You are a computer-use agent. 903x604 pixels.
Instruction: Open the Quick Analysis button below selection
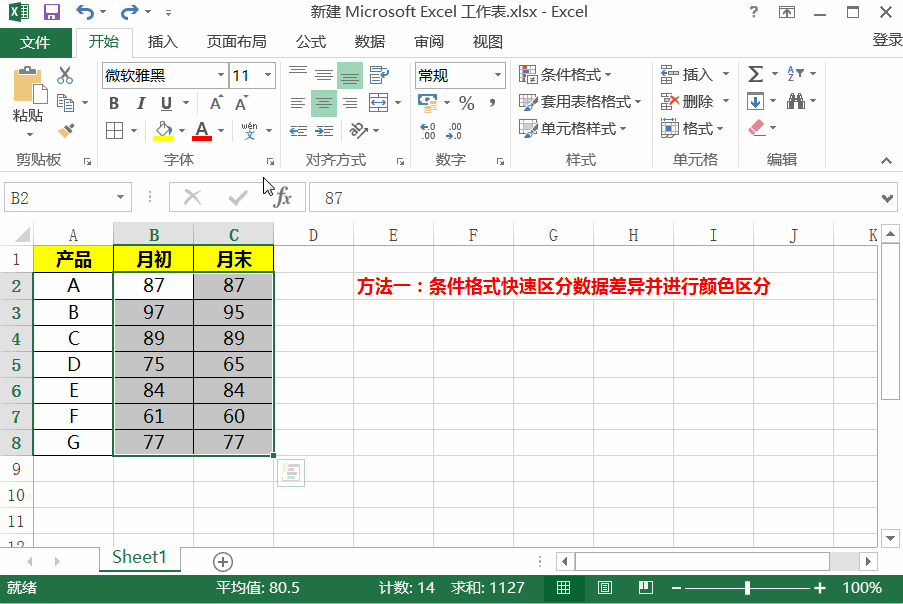coord(291,473)
